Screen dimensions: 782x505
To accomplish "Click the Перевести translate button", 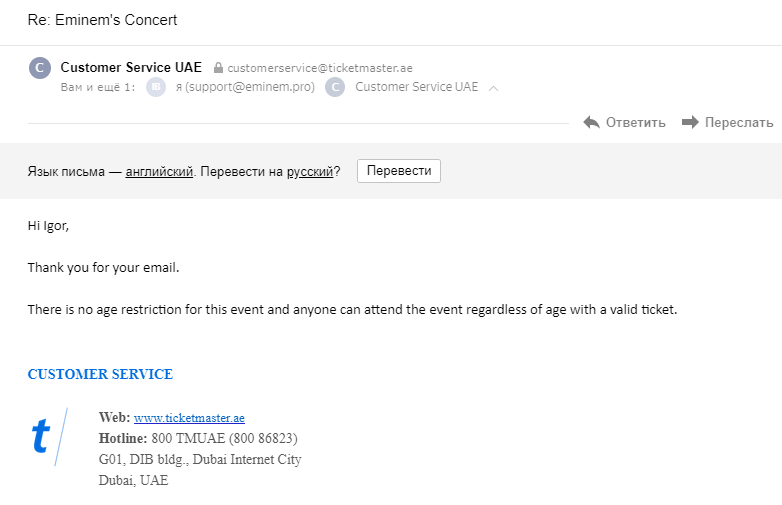I will point(399,171).
